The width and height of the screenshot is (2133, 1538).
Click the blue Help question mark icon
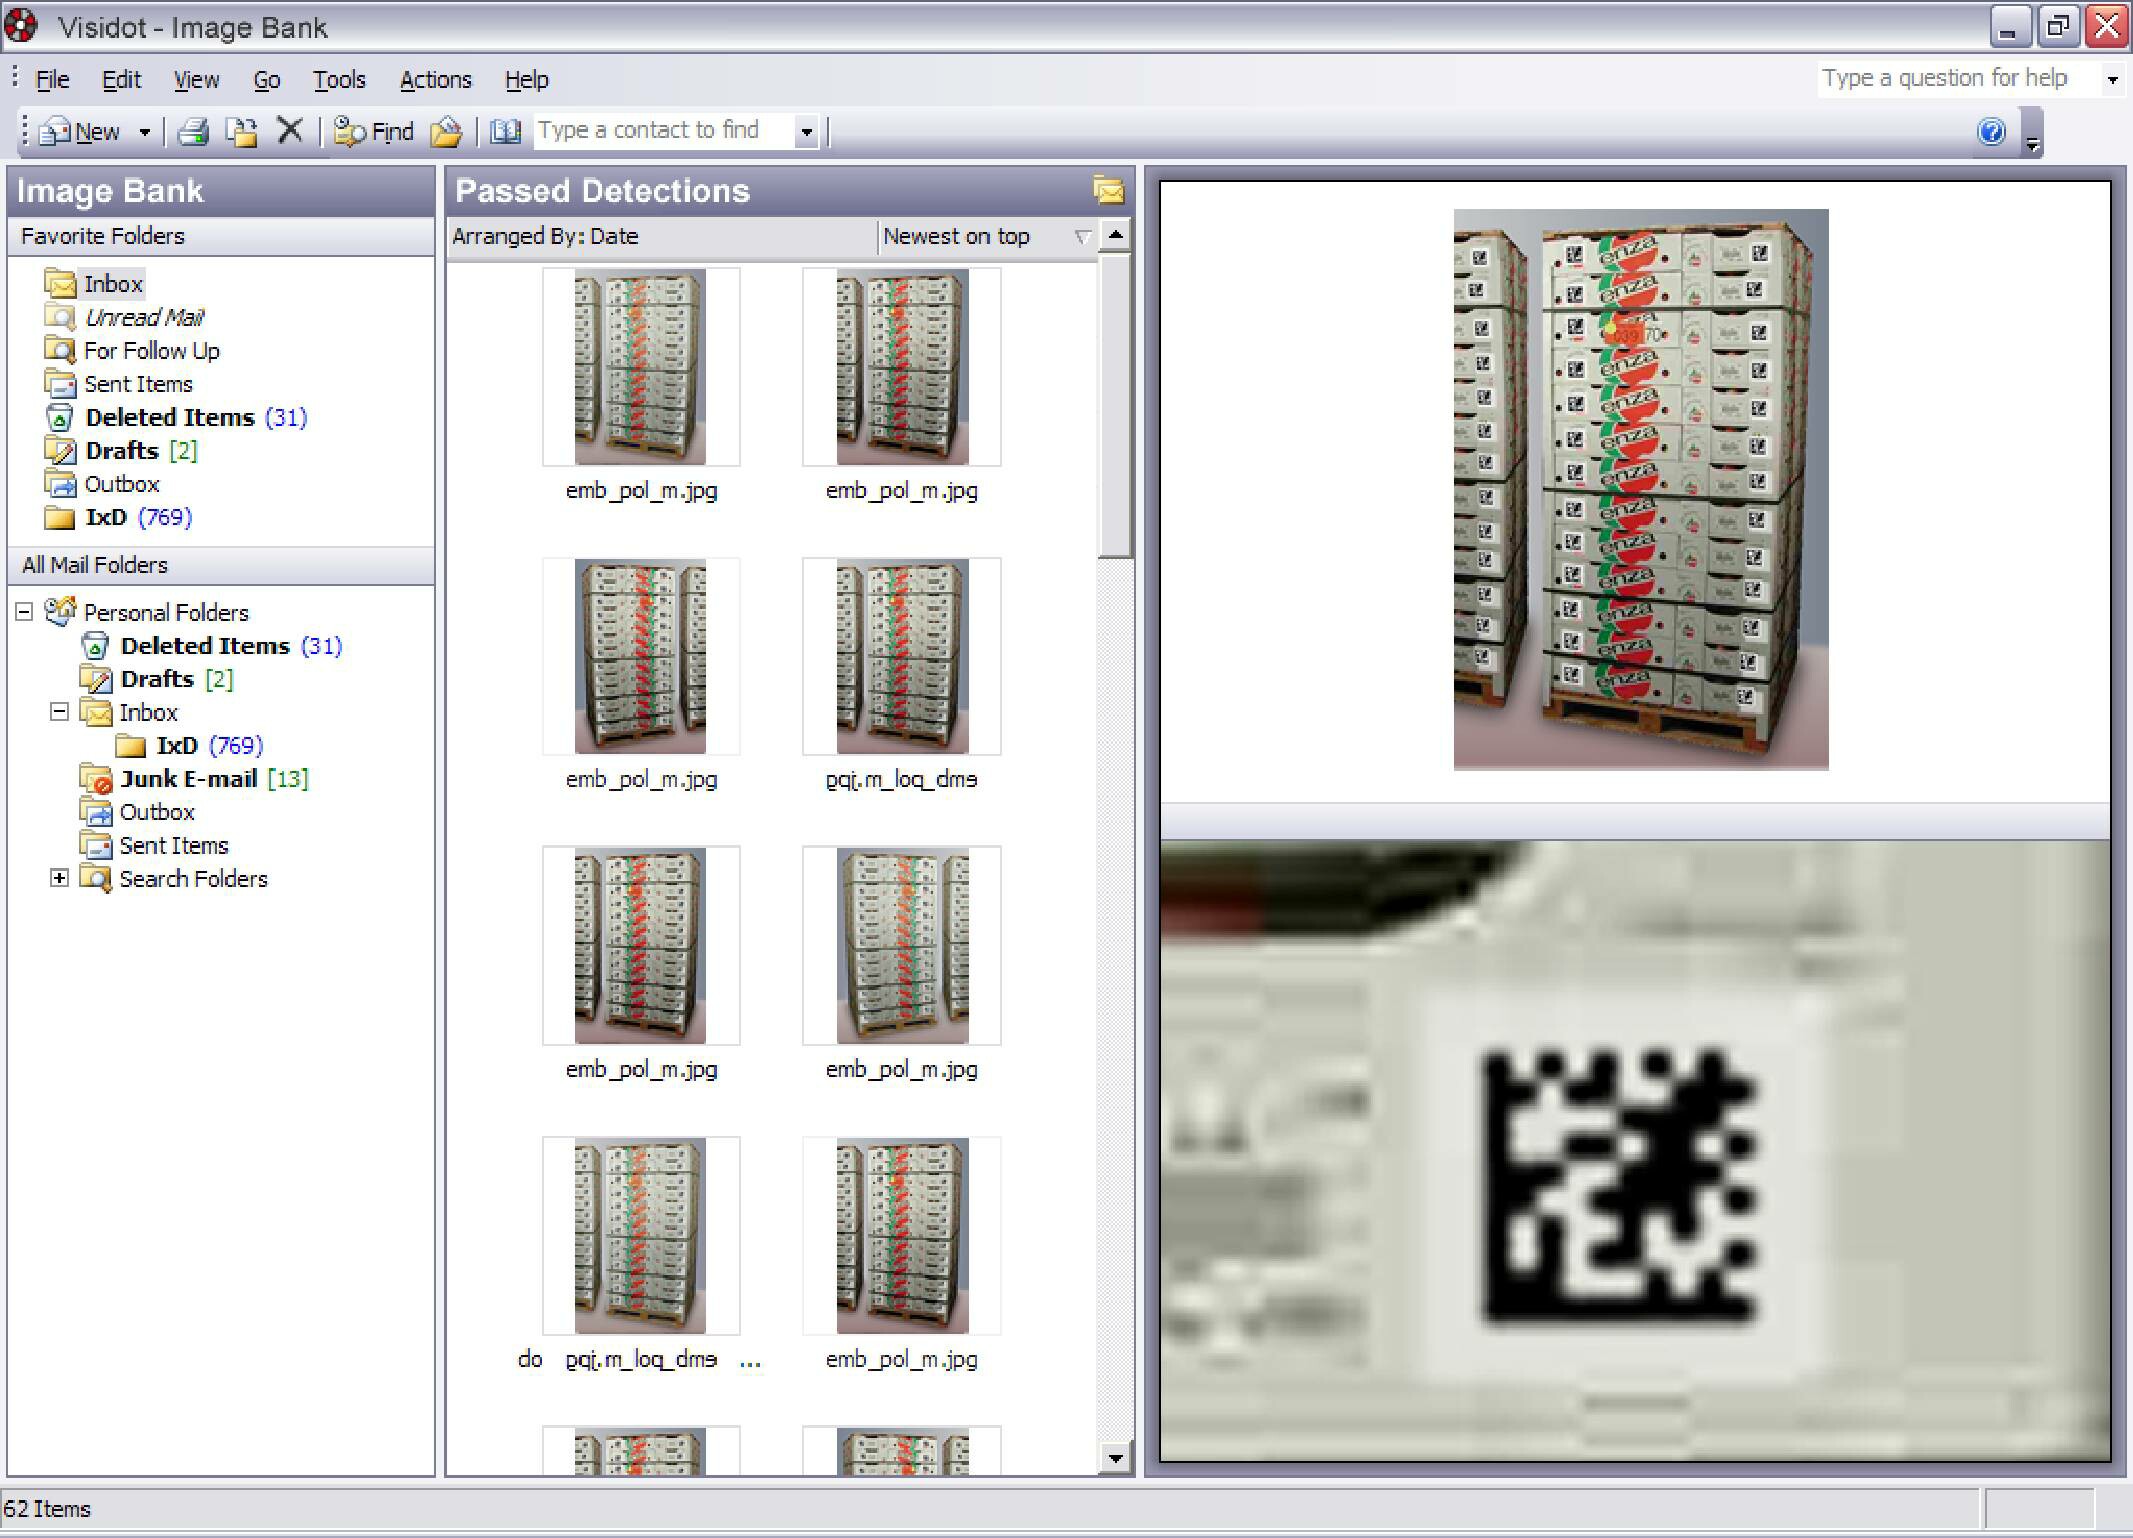(x=1990, y=131)
